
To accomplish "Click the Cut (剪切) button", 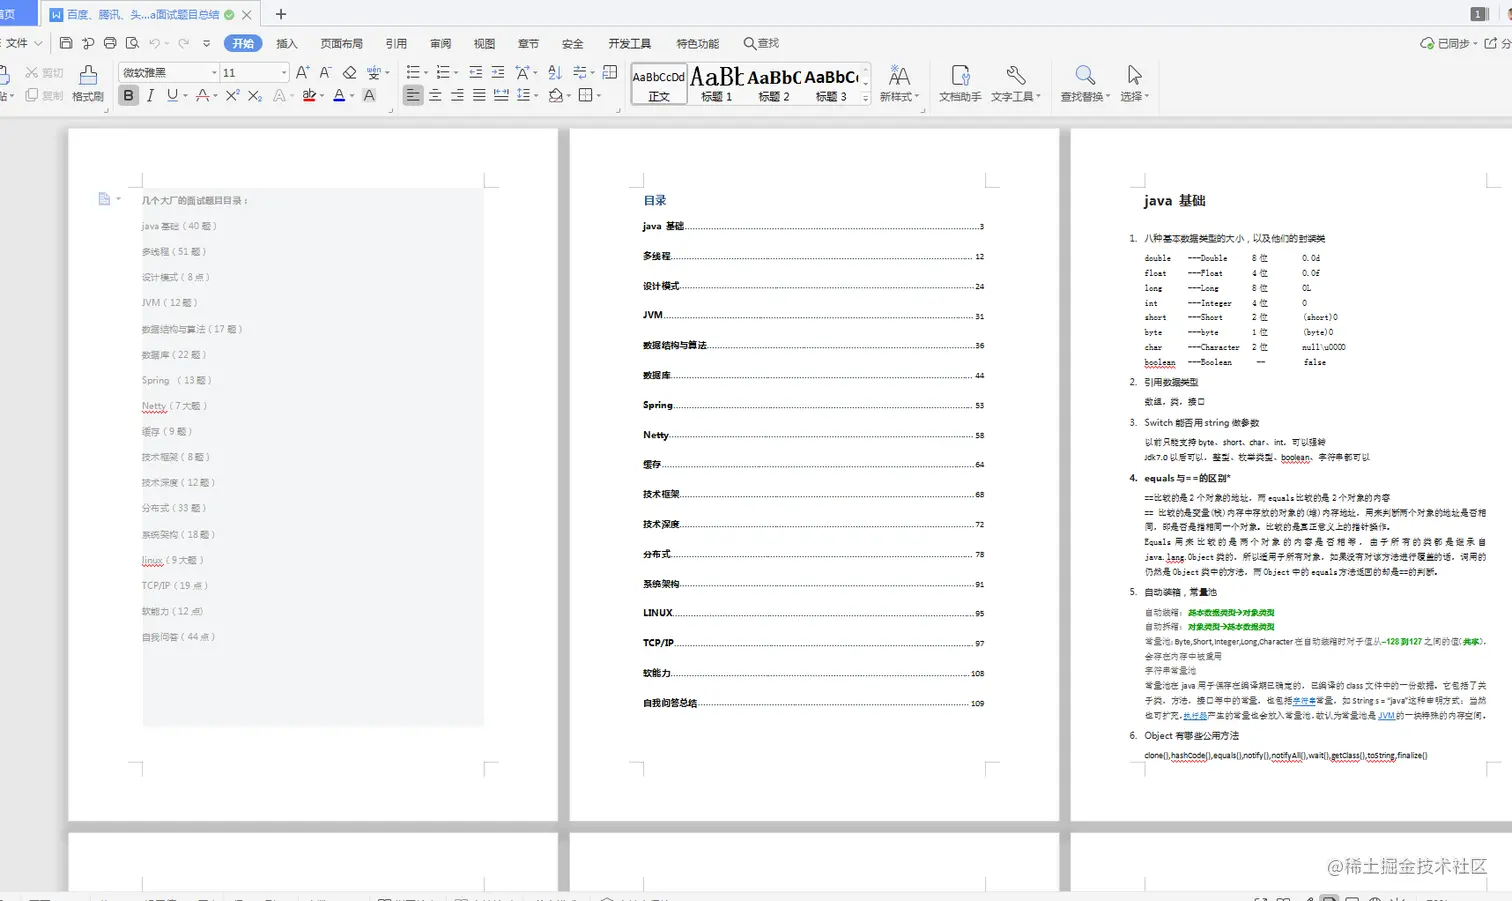I will (44, 72).
